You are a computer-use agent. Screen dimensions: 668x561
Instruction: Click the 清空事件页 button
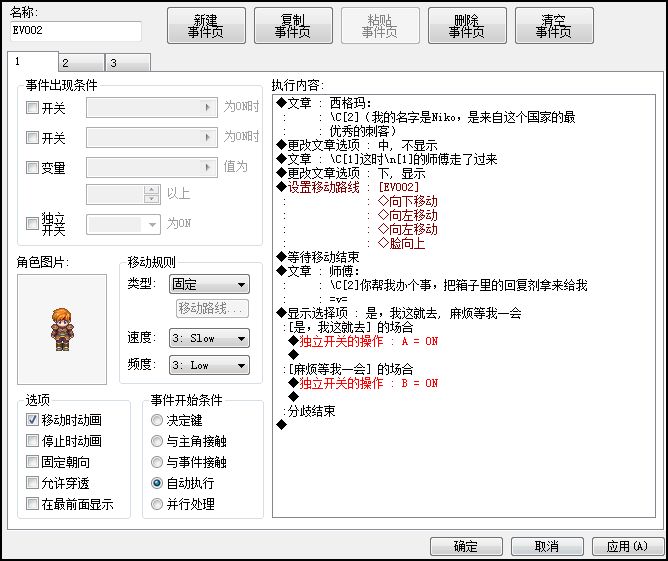(554, 26)
